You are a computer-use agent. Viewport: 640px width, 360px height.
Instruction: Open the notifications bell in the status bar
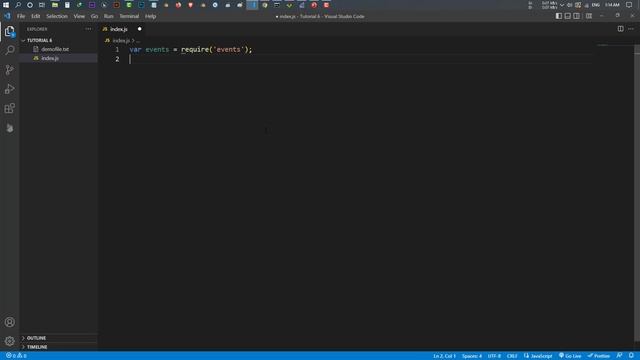[x=631, y=356]
